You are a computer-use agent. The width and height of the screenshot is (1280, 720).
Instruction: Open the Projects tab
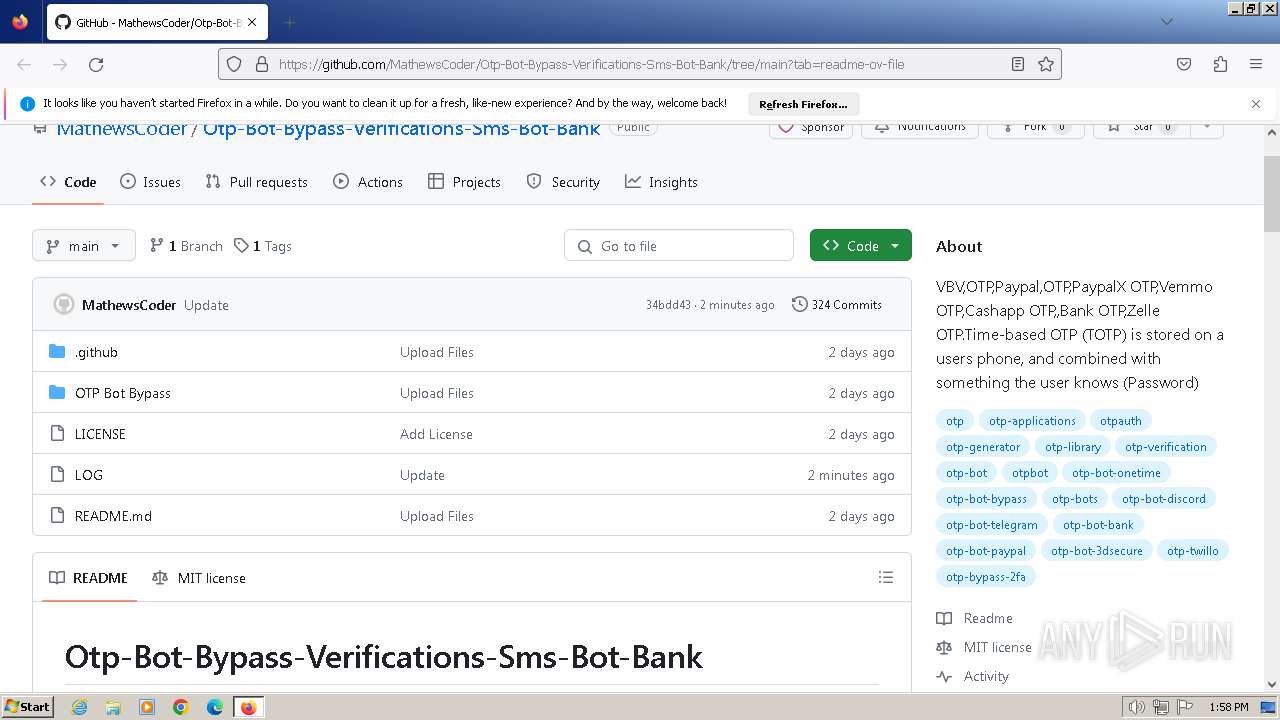coord(464,182)
